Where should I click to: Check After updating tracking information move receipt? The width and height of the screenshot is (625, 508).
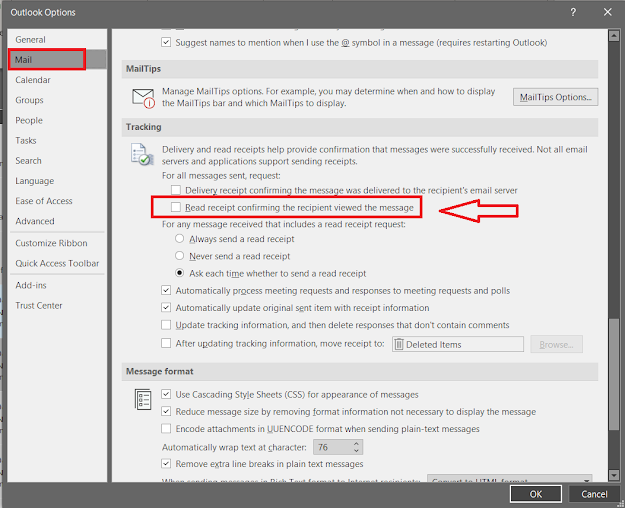pyautogui.click(x=166, y=343)
